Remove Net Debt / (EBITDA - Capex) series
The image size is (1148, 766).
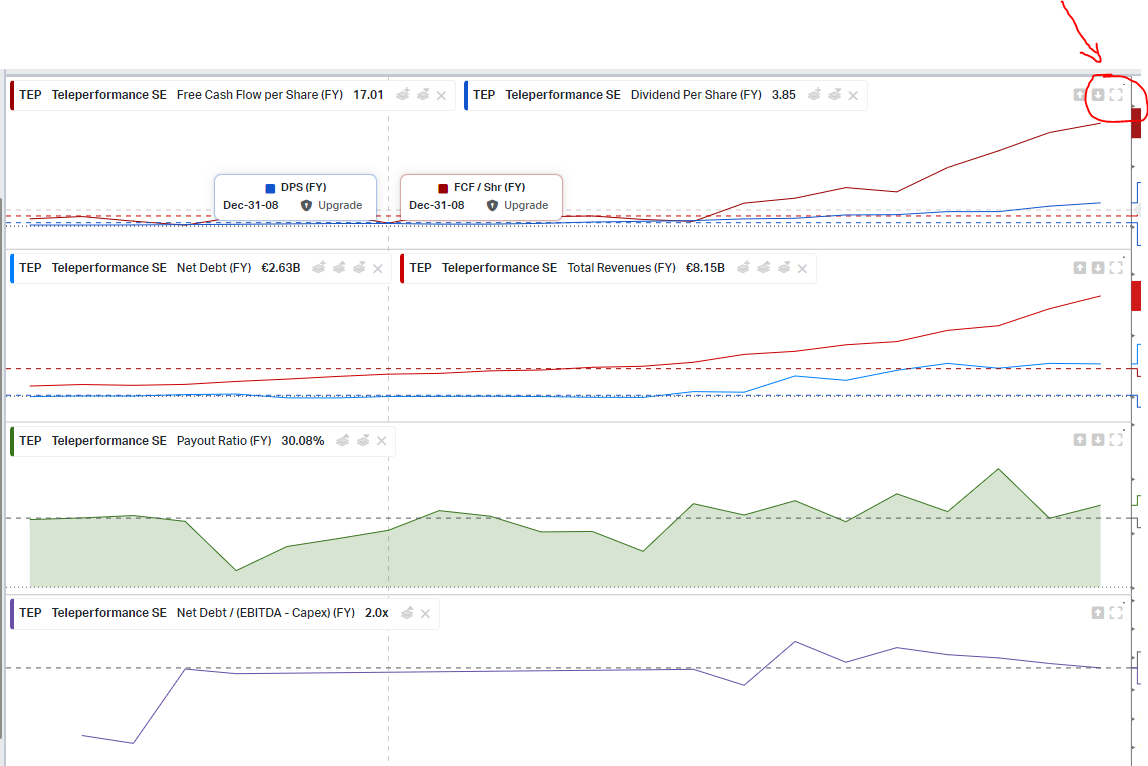425,614
